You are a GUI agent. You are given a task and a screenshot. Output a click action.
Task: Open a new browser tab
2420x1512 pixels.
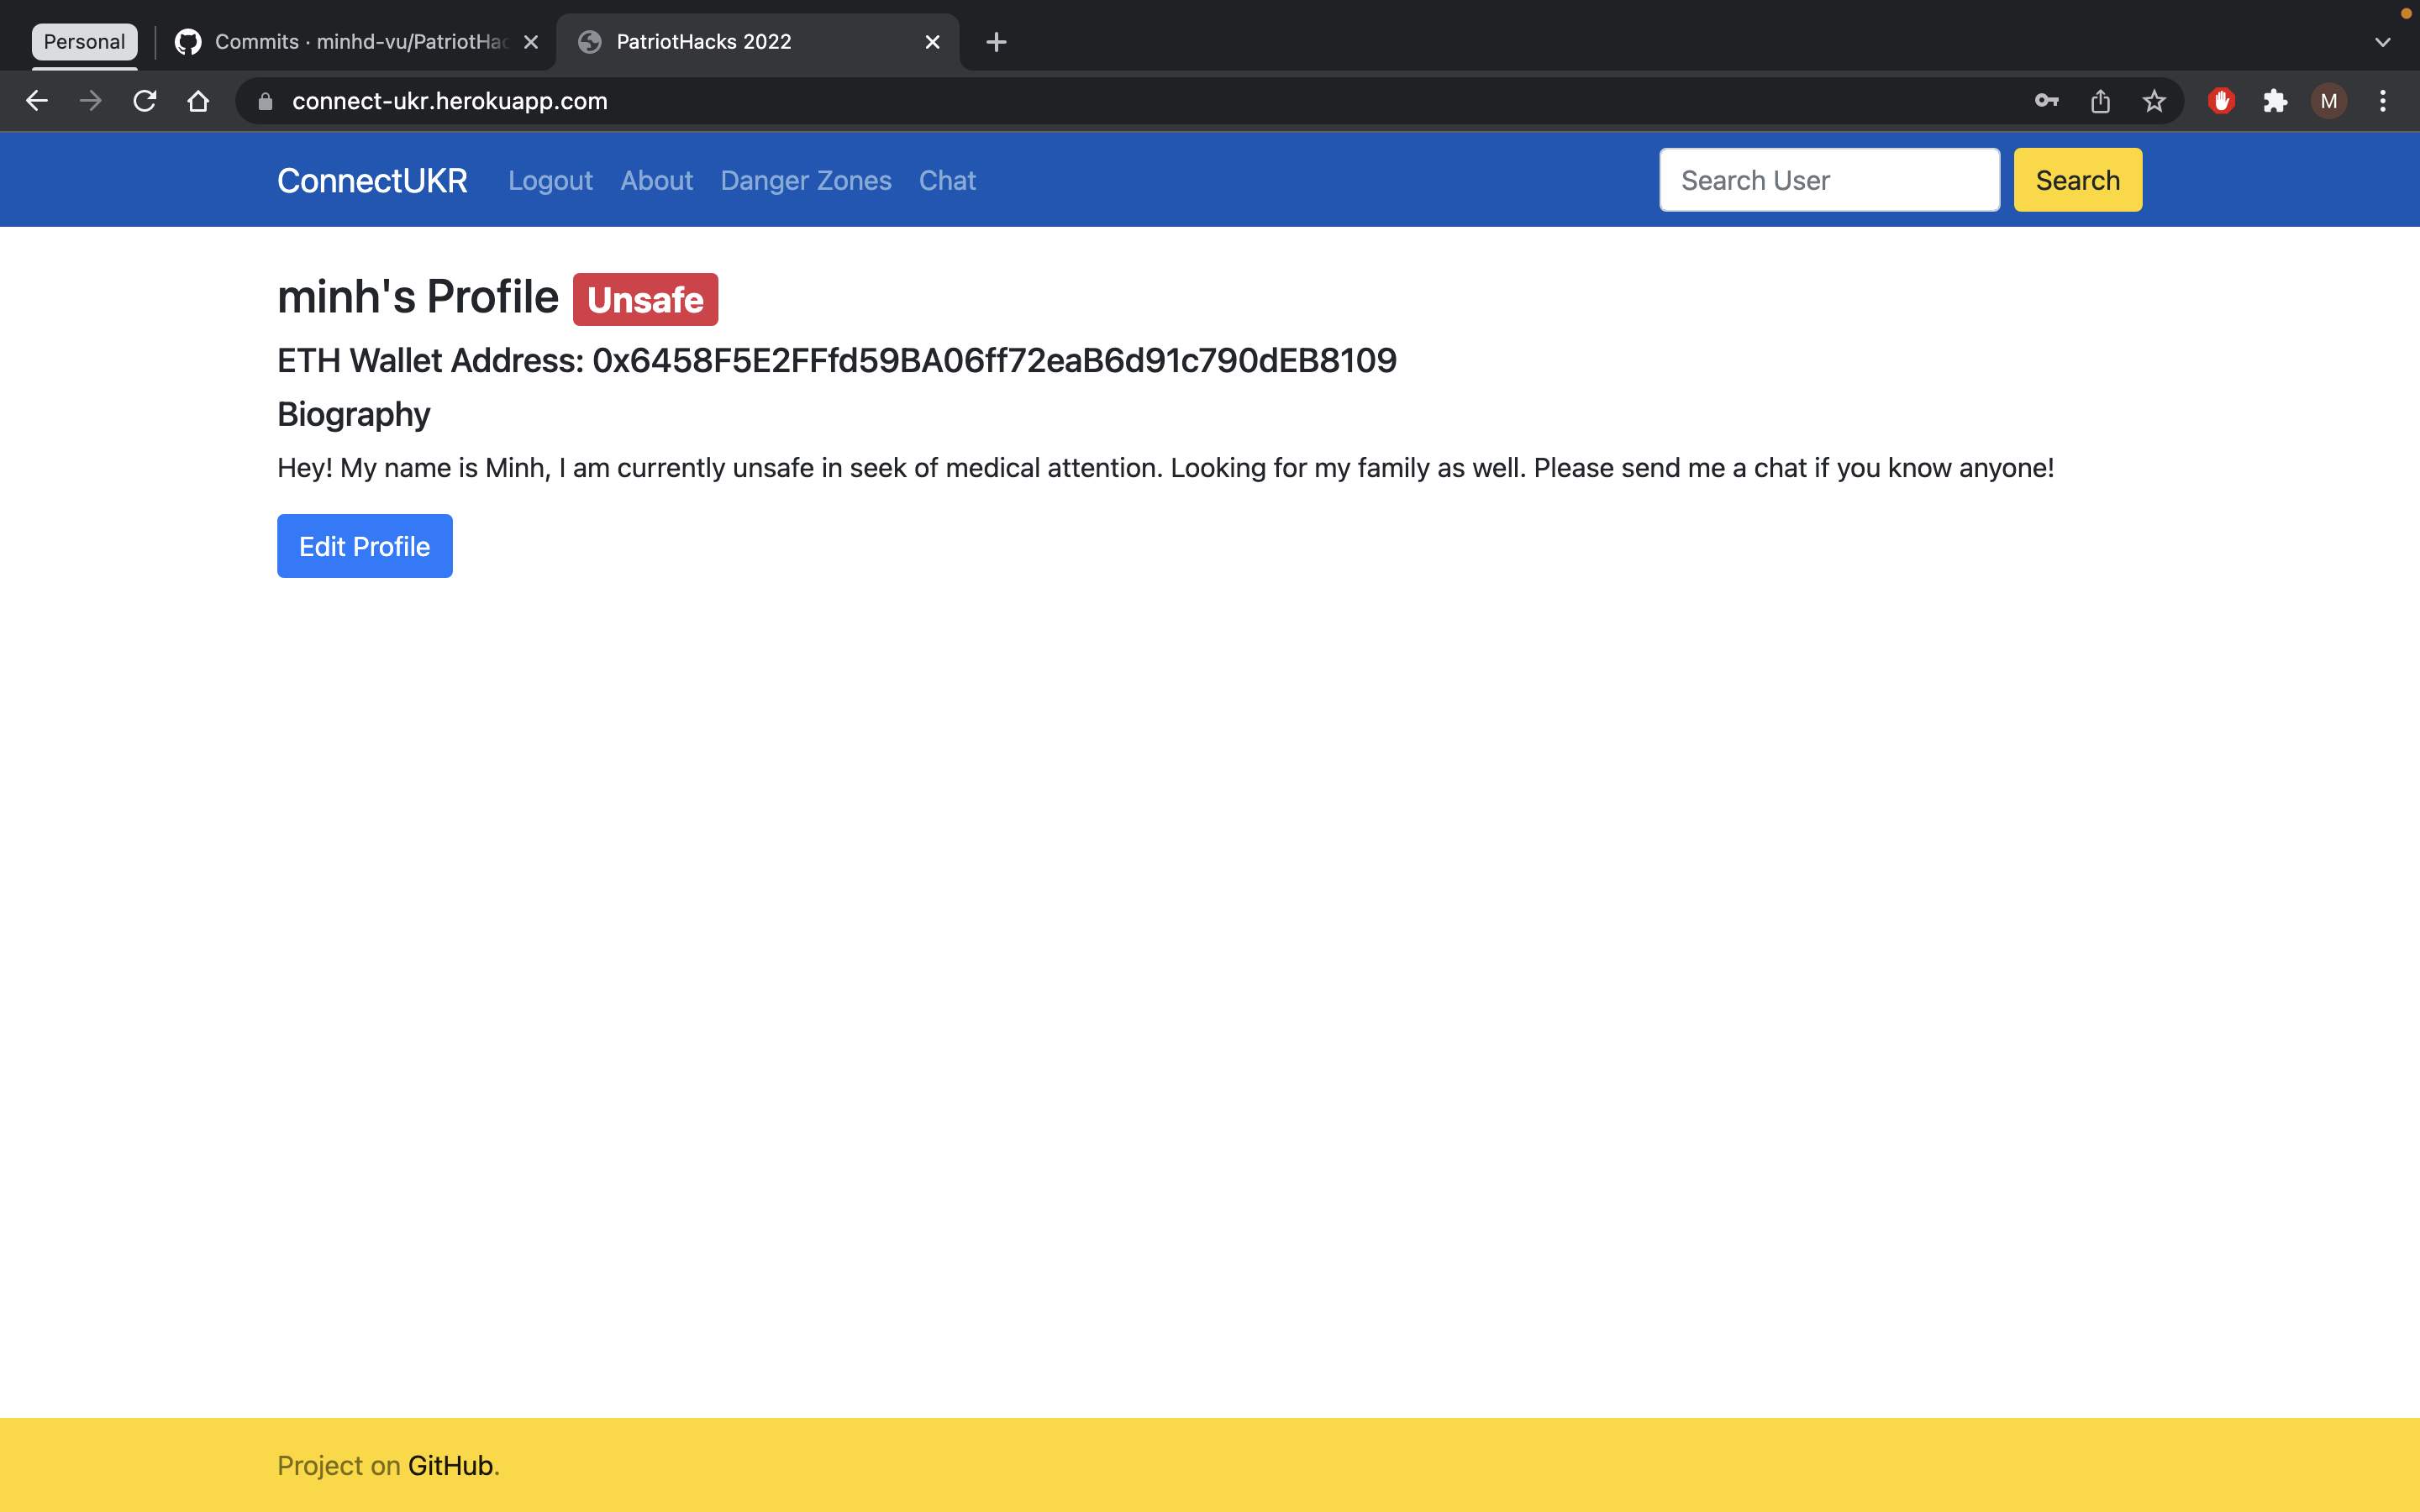[996, 42]
